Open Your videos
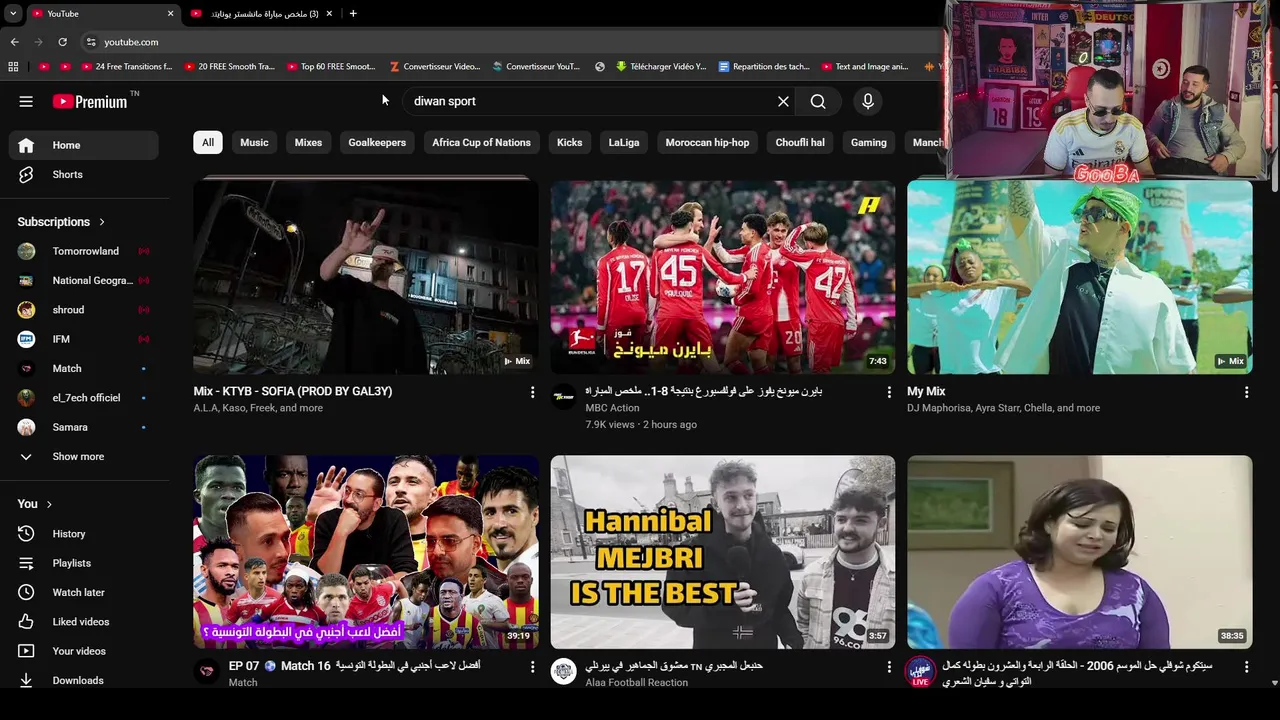 coord(84,651)
